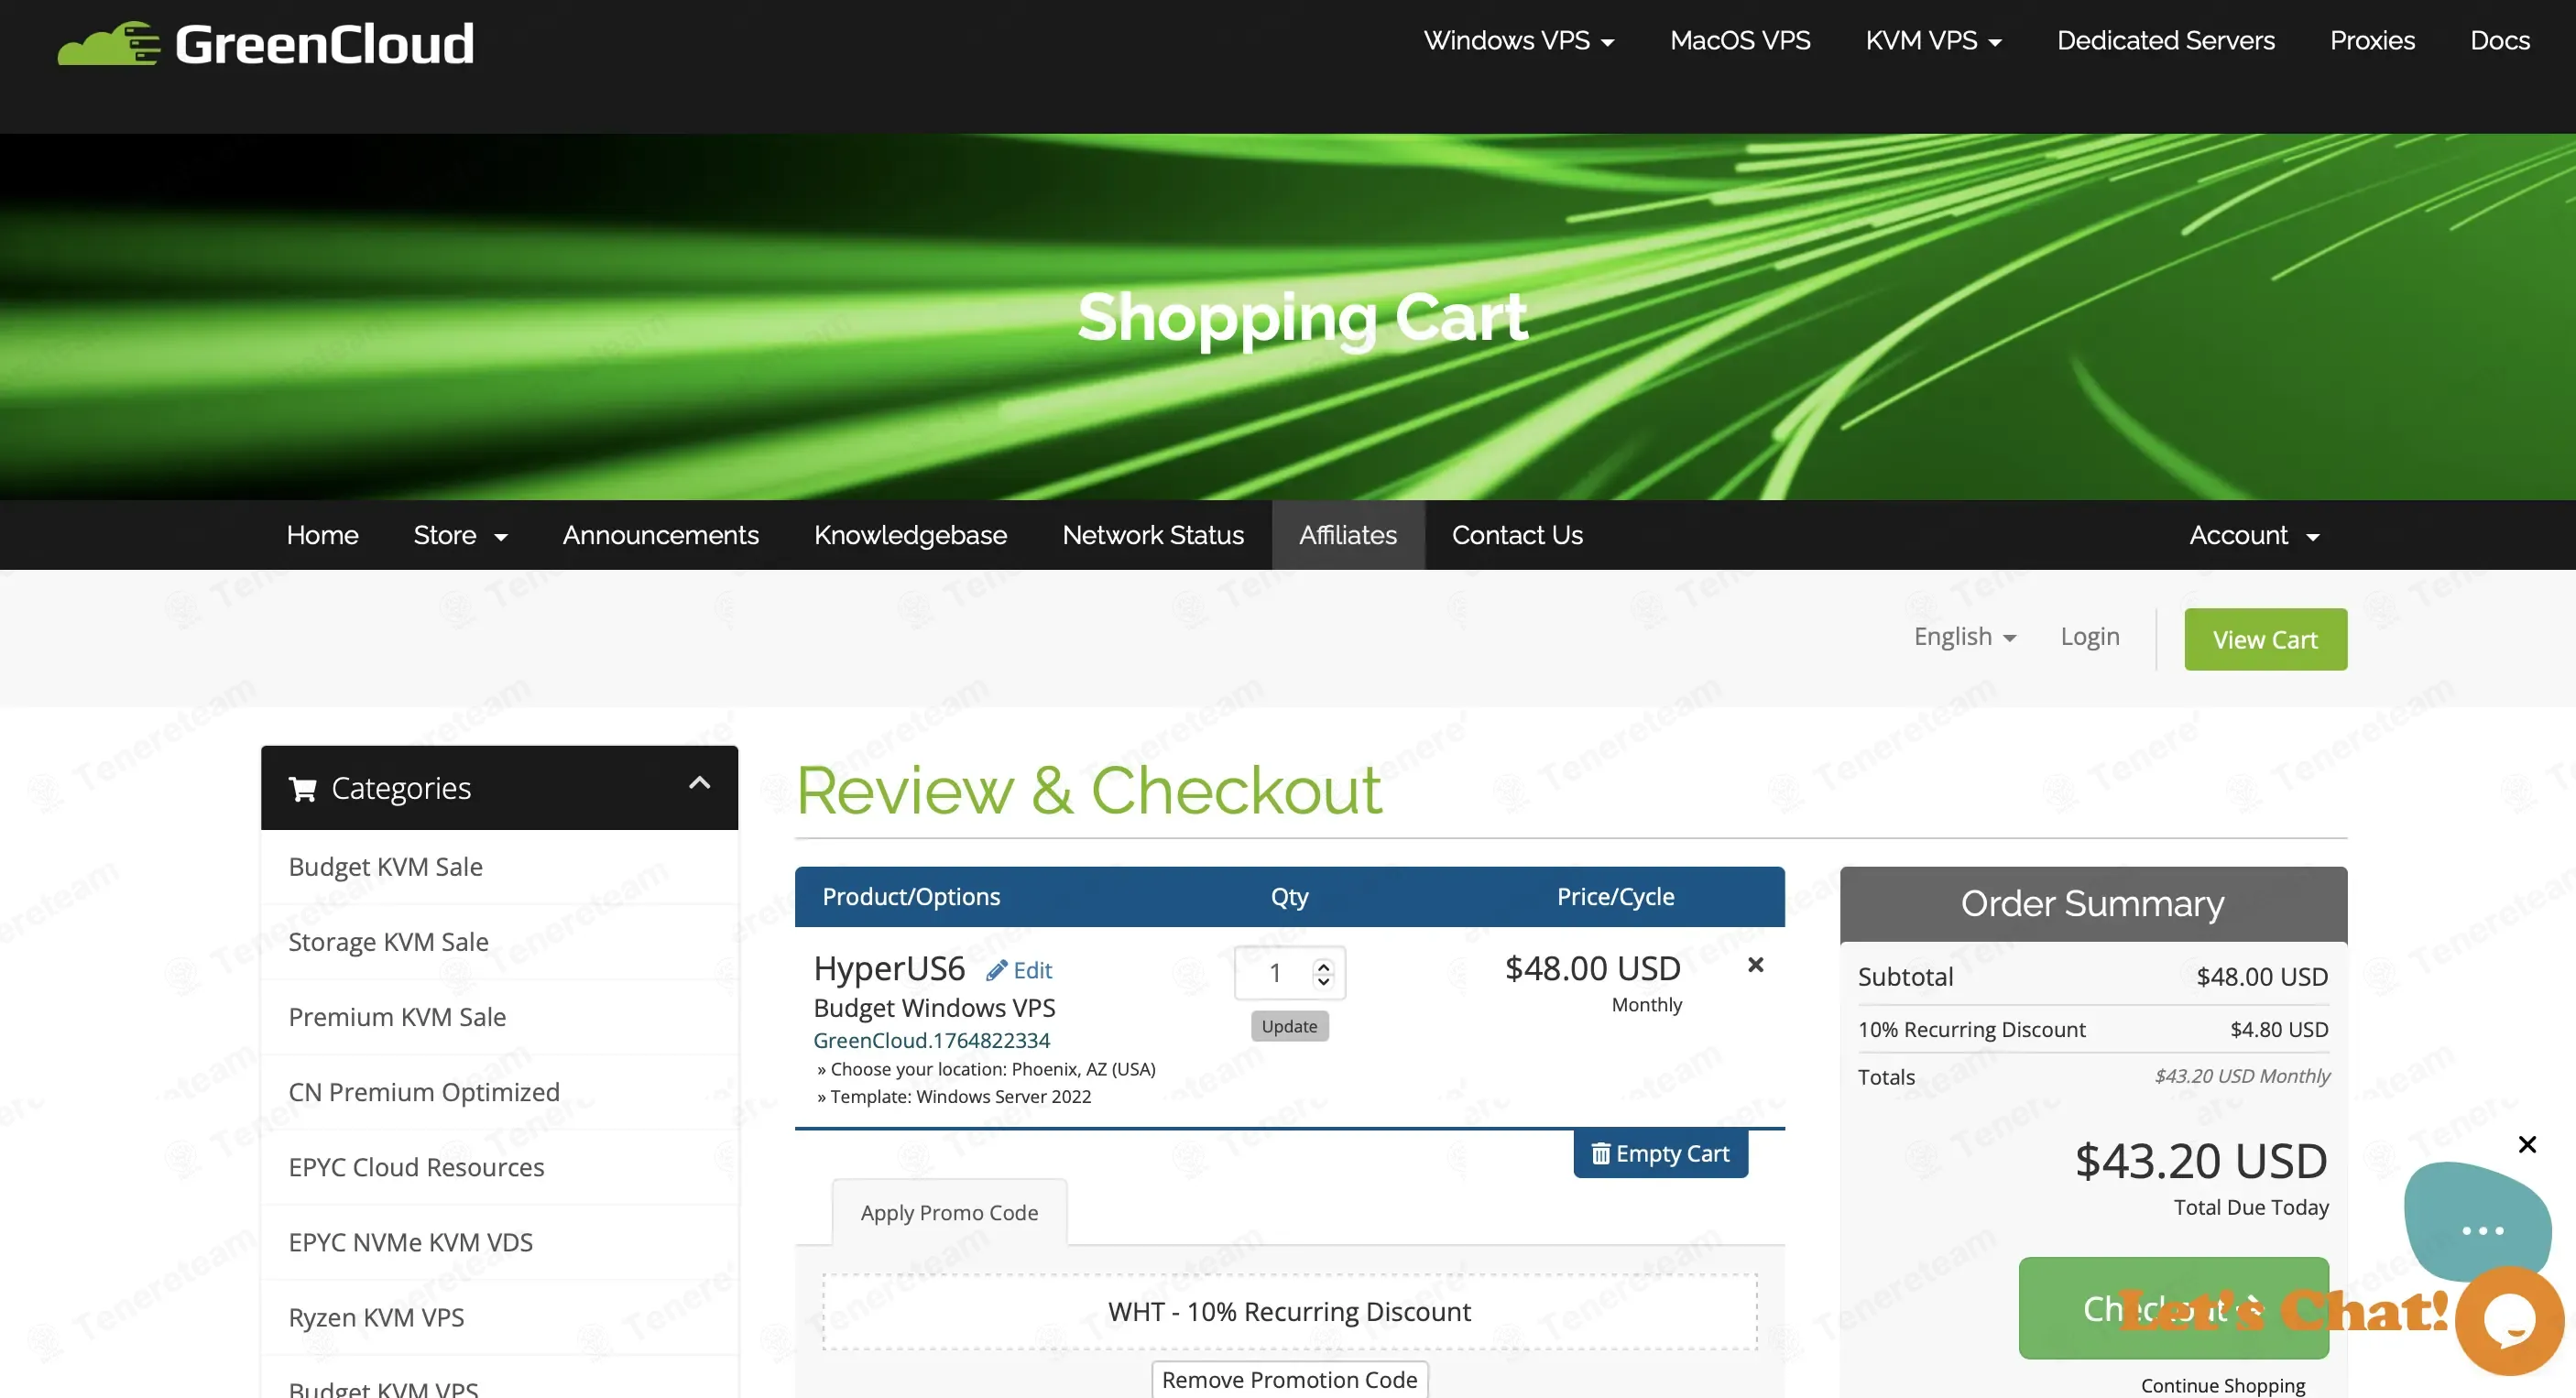
Task: Click the Empty Cart button
Action: [1660, 1154]
